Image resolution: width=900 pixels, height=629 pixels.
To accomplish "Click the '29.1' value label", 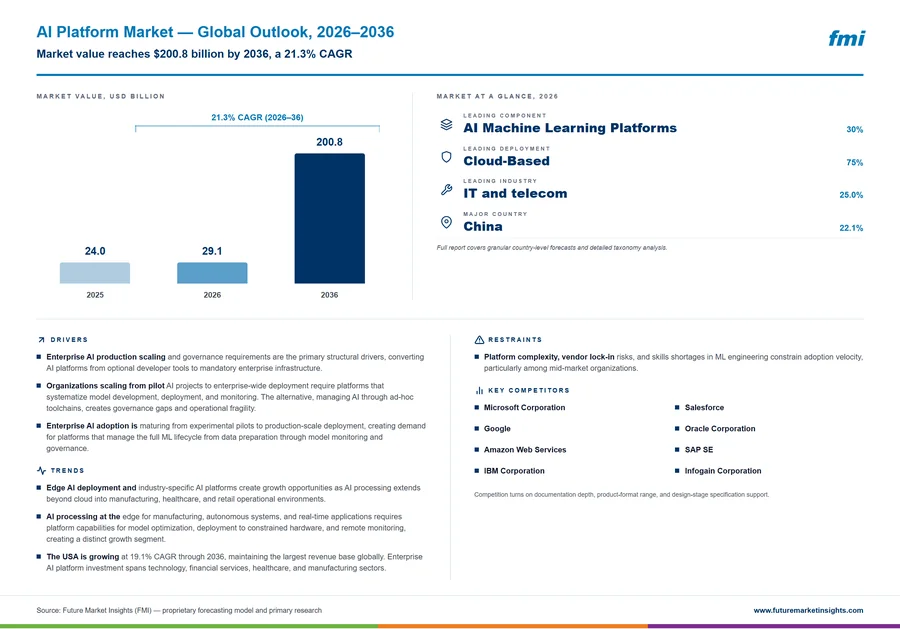I will pyautogui.click(x=212, y=251).
